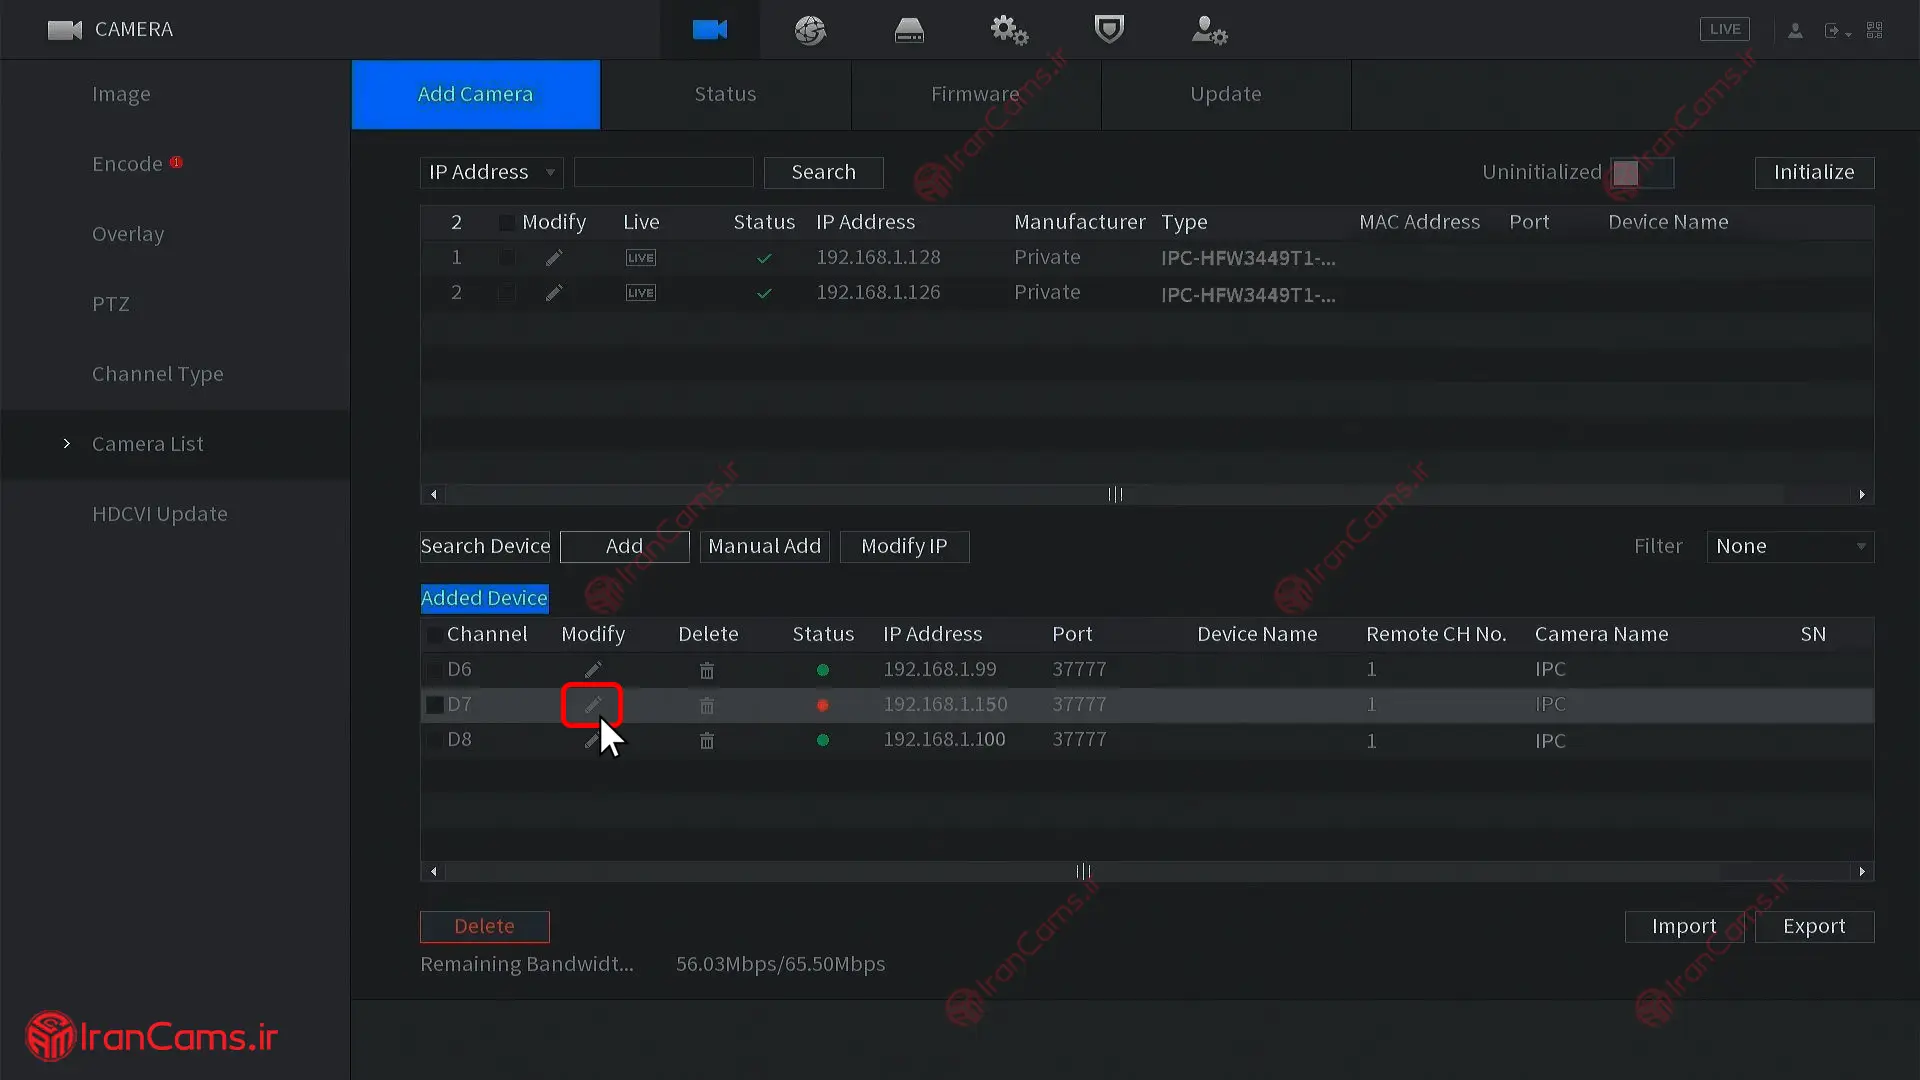Click the Import button
The image size is (1920, 1080).
click(x=1684, y=926)
